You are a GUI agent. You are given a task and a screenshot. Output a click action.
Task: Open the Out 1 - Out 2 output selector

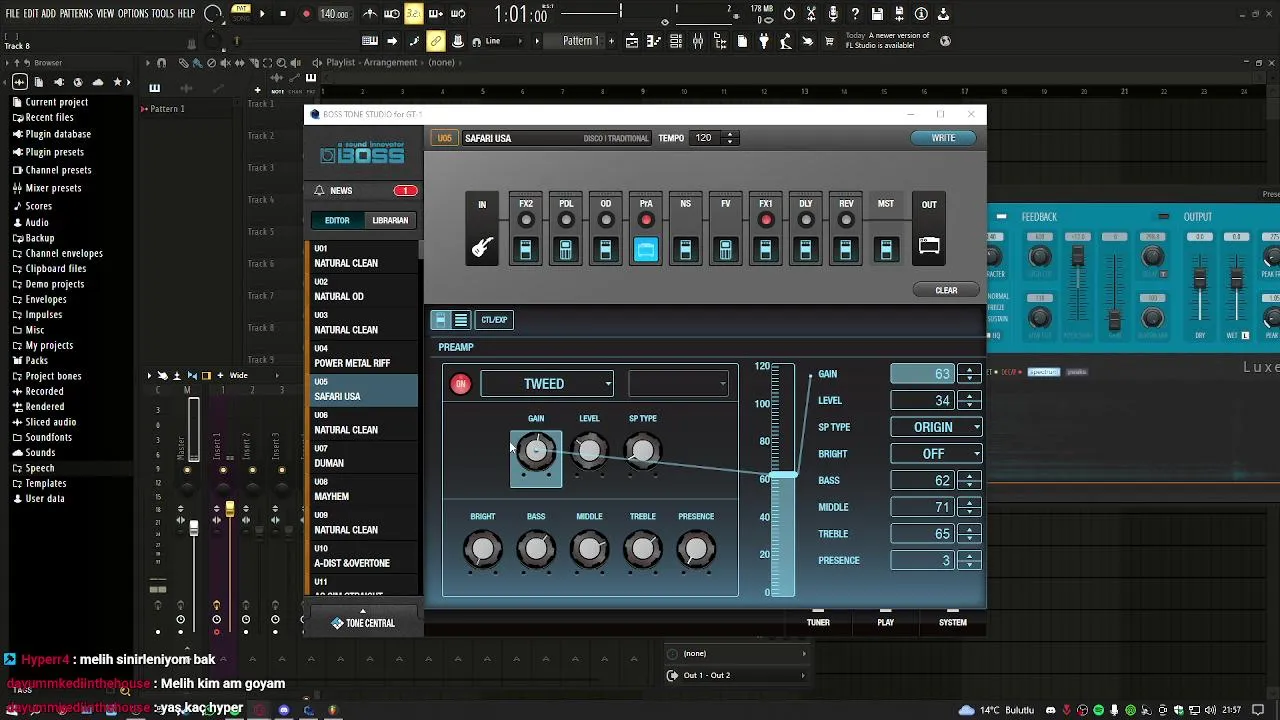tap(737, 675)
